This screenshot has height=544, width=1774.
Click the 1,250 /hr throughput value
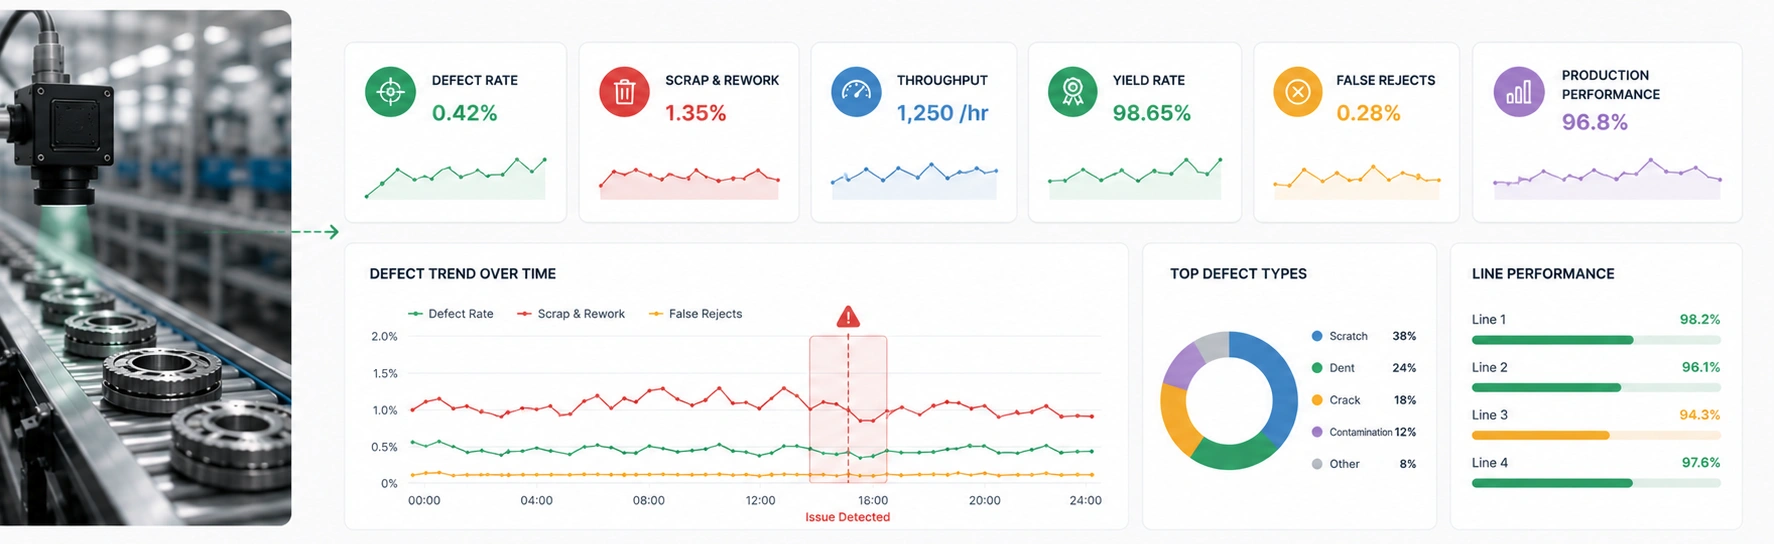click(x=942, y=113)
